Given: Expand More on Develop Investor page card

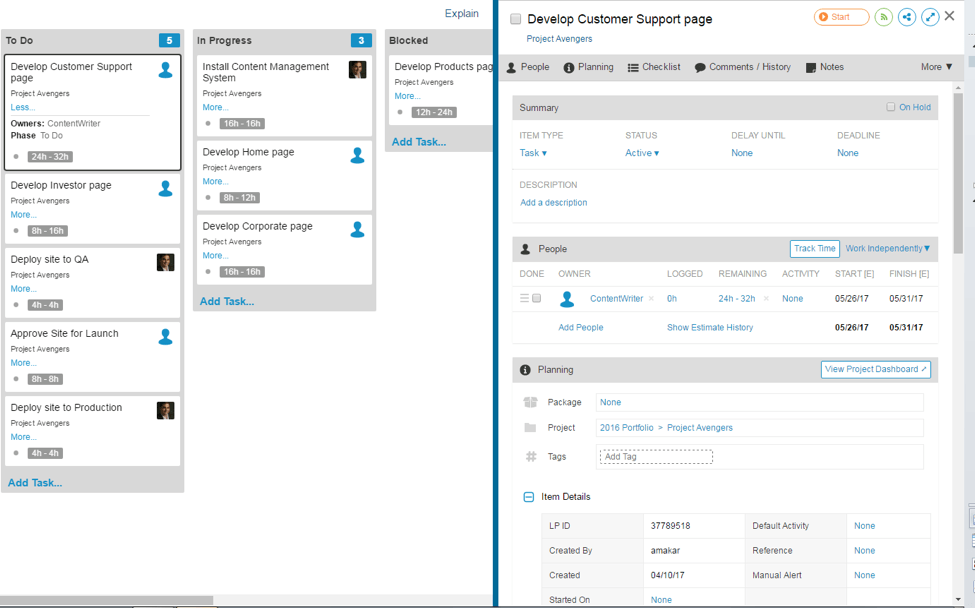Looking at the screenshot, I should pyautogui.click(x=24, y=214).
